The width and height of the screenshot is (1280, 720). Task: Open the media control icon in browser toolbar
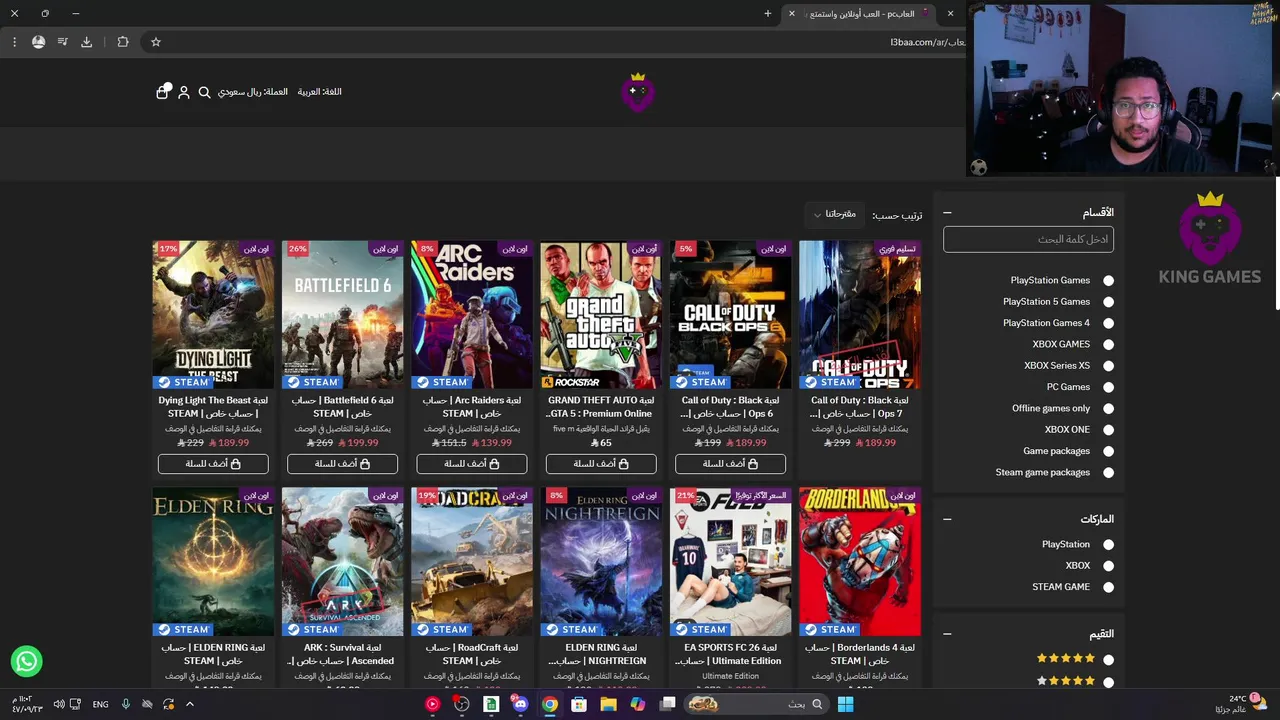pyautogui.click(x=62, y=42)
